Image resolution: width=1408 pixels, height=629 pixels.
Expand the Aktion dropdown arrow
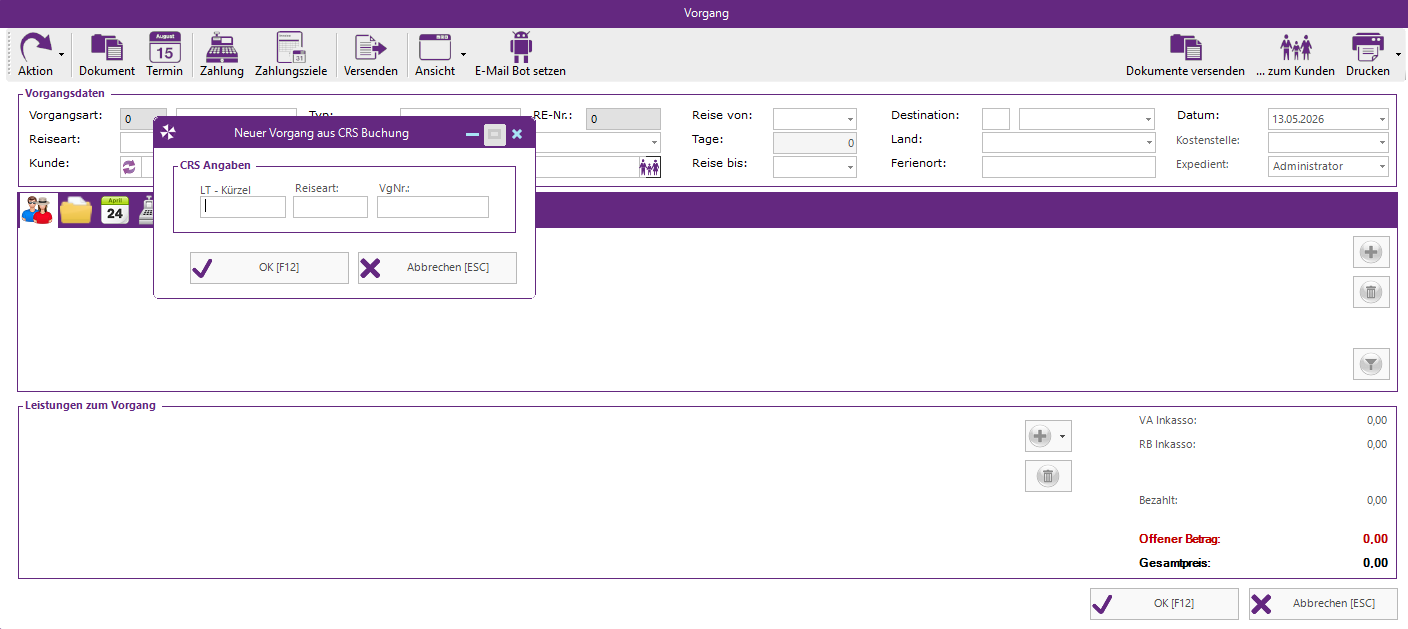tap(62, 54)
